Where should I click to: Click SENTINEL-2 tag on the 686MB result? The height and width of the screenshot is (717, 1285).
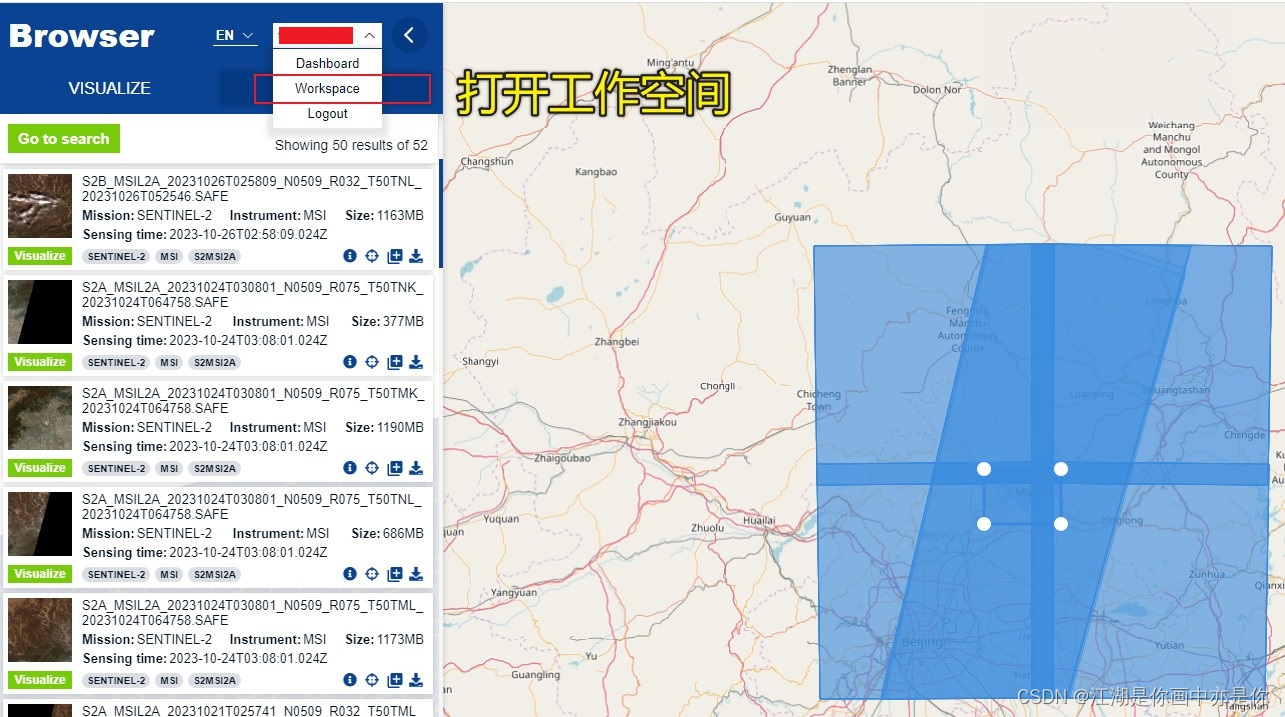tap(116, 574)
